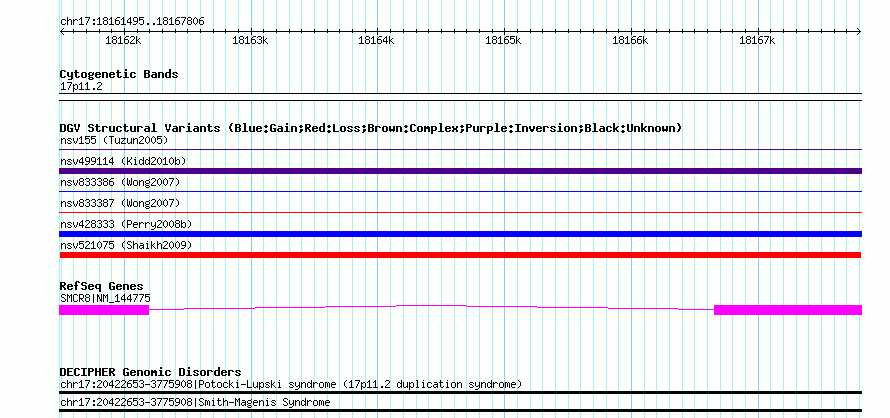Screen dimensions: 890x418
Task: Click the thin red nsv833387 loss line
Action: tap(460, 213)
